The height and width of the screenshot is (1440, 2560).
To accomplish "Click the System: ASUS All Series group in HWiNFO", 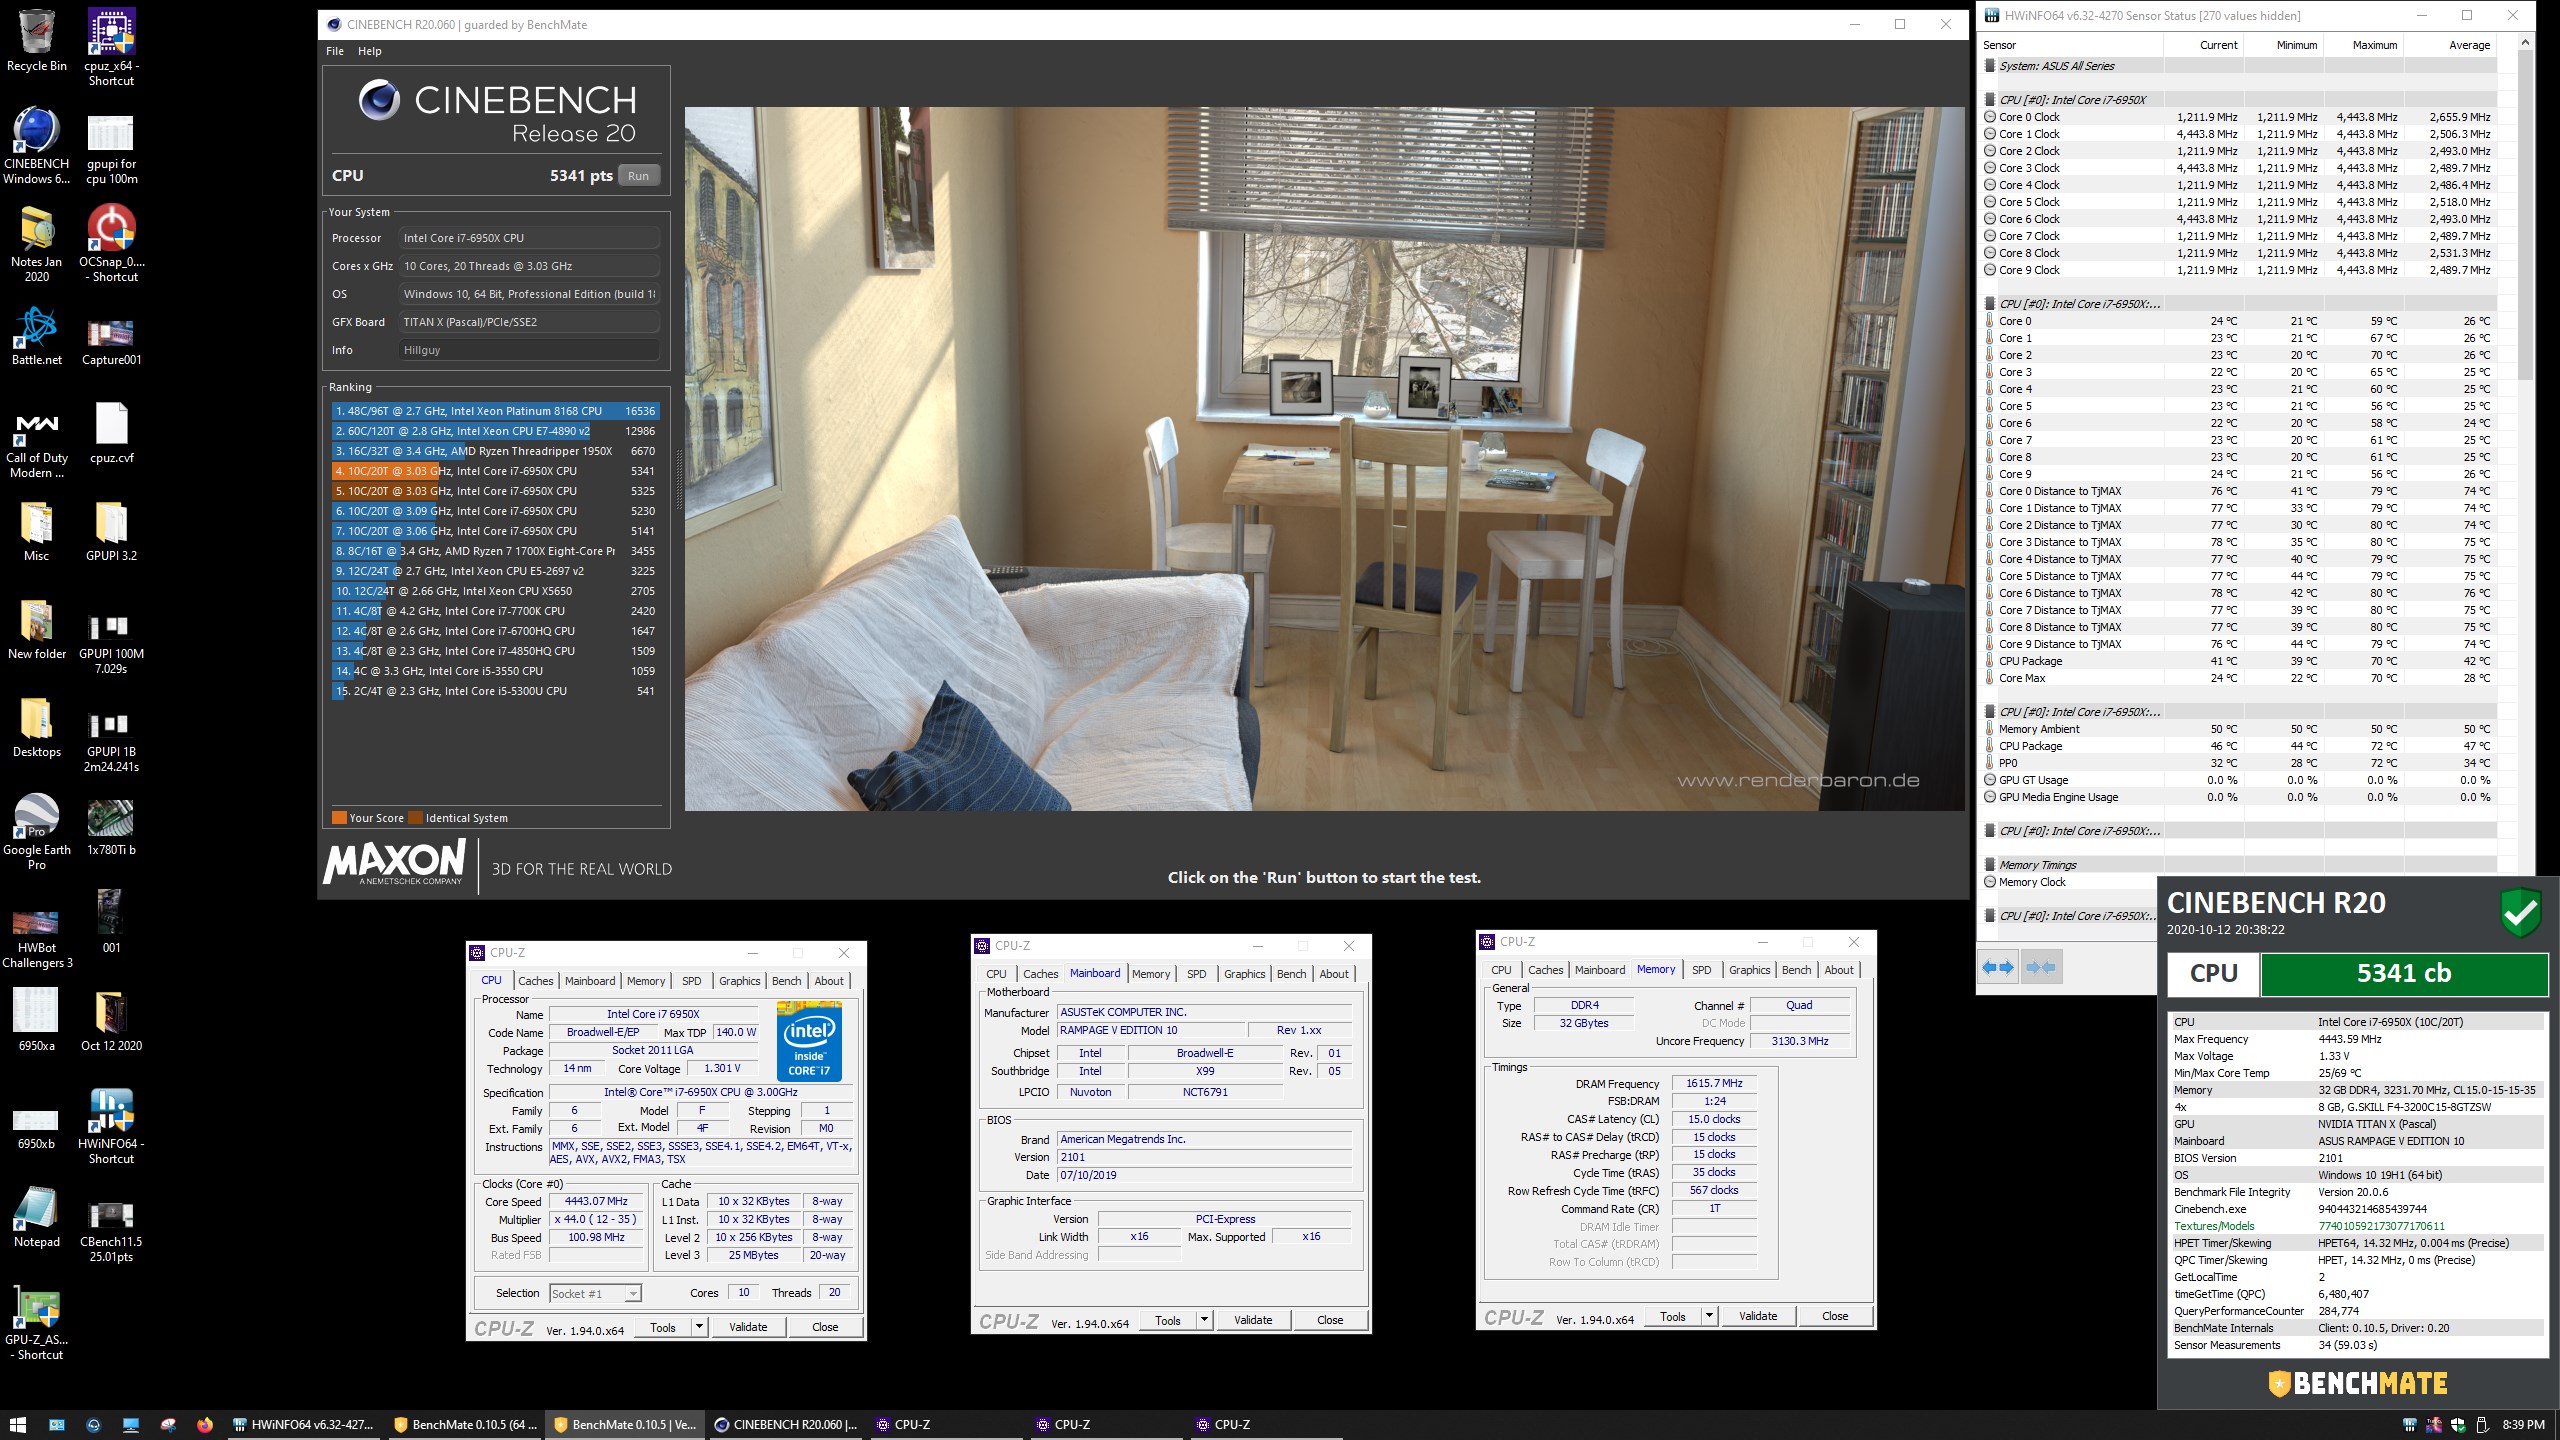I will (x=2238, y=66).
